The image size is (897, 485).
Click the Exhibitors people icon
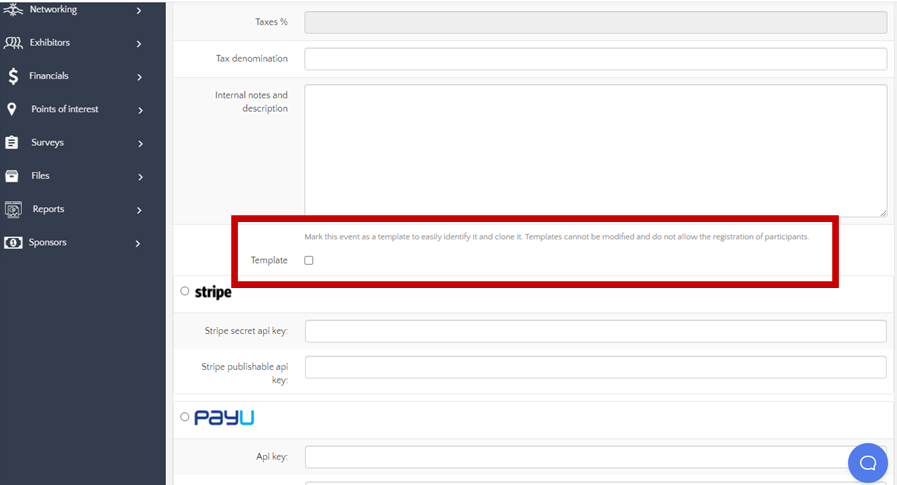tap(13, 43)
